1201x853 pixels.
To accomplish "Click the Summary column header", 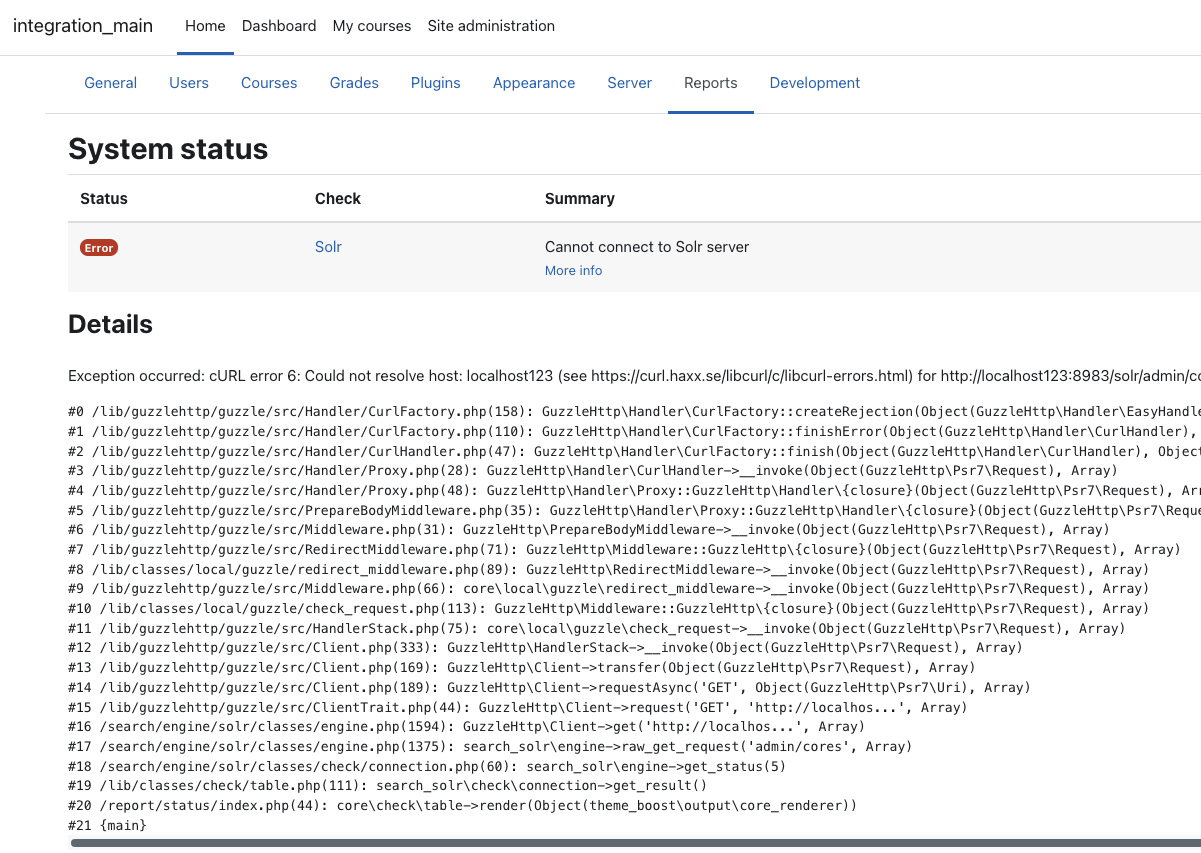I will click(x=580, y=199).
